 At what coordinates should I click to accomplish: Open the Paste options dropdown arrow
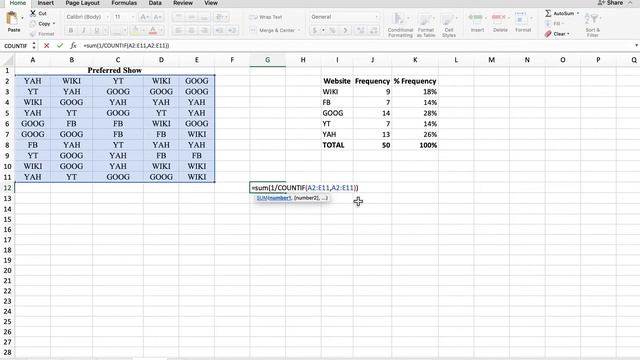pos(22,18)
